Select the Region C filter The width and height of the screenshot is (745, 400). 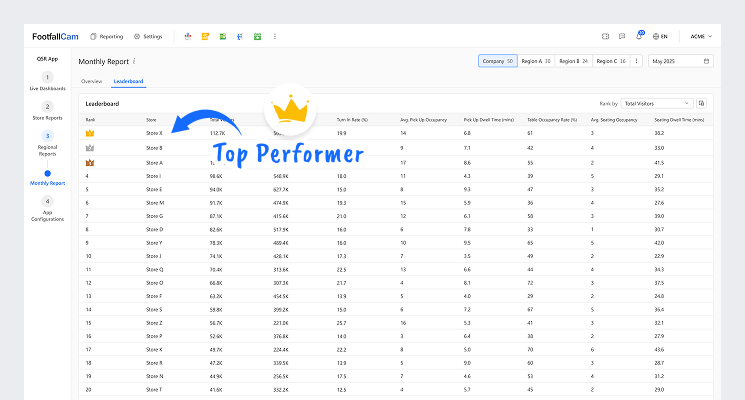[611, 61]
